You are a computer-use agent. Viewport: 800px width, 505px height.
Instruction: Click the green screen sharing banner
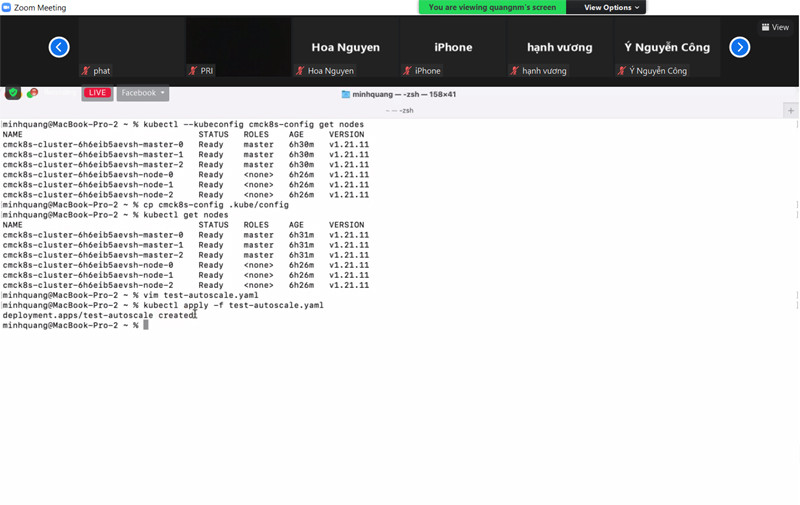click(x=492, y=7)
